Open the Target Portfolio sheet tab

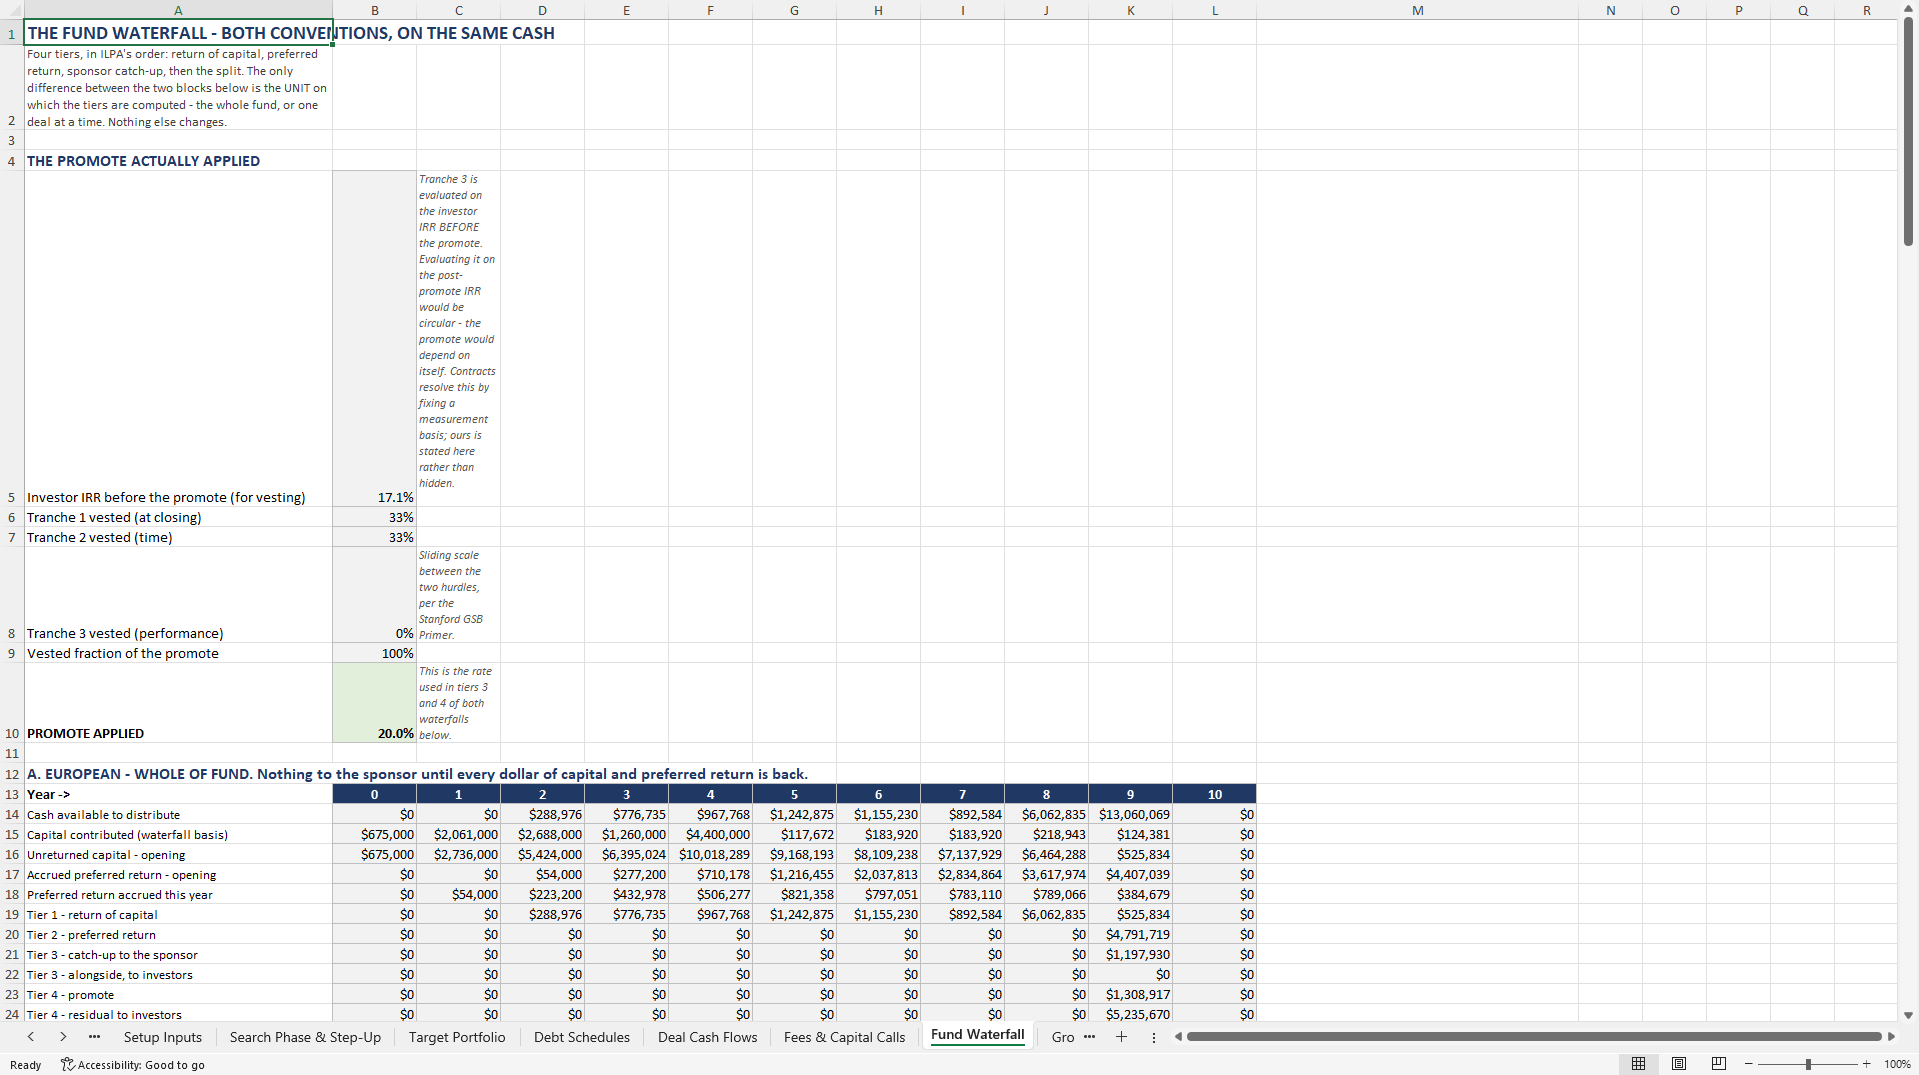coord(457,1037)
